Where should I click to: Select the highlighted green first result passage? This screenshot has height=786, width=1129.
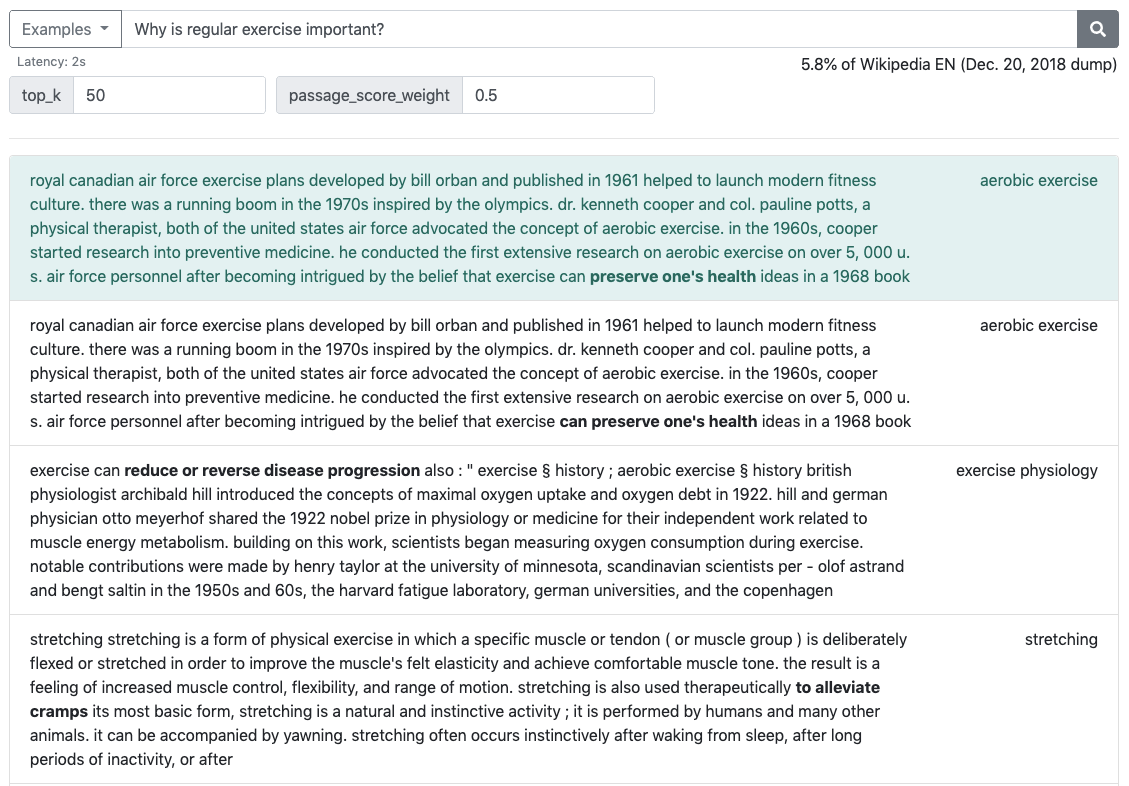[470, 228]
